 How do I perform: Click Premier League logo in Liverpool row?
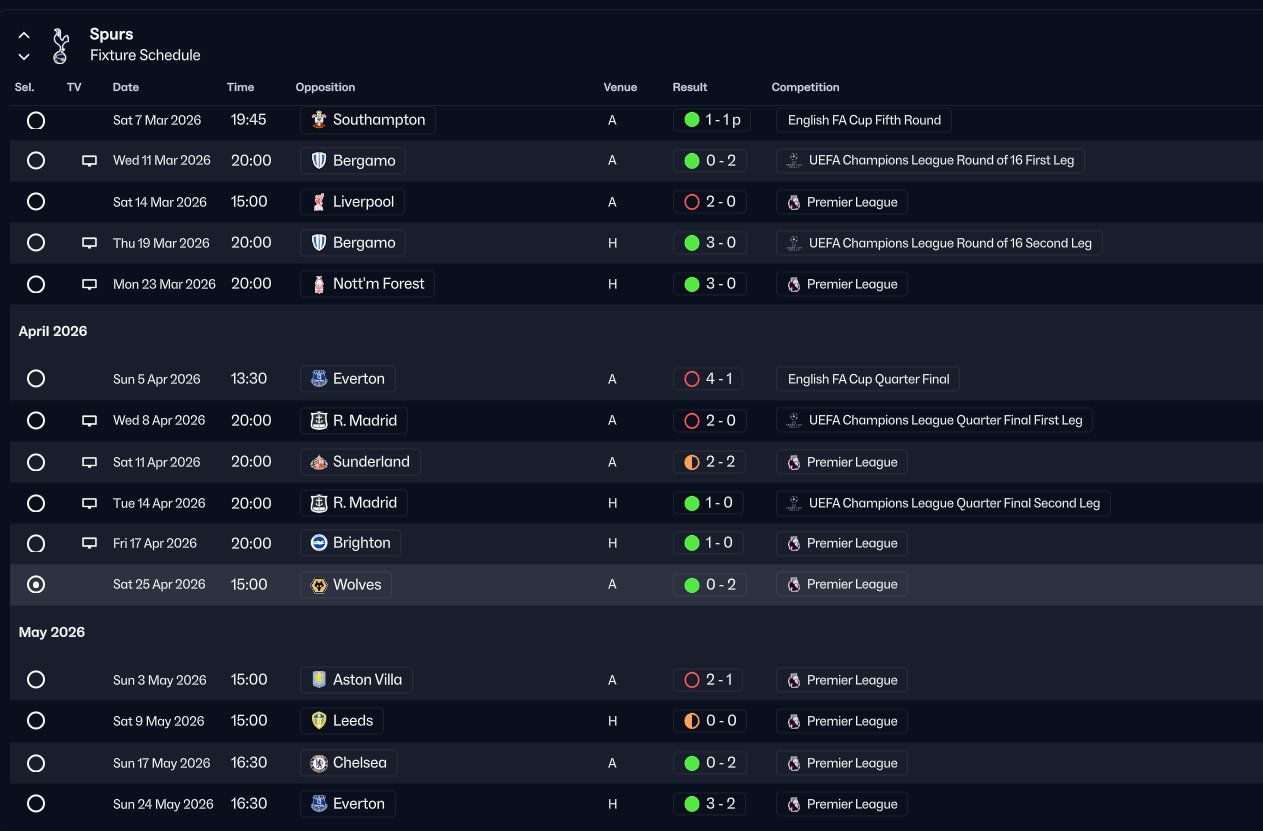click(793, 202)
